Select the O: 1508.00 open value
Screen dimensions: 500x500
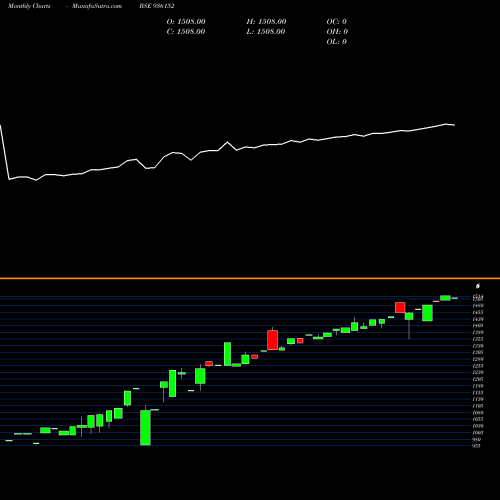186,21
